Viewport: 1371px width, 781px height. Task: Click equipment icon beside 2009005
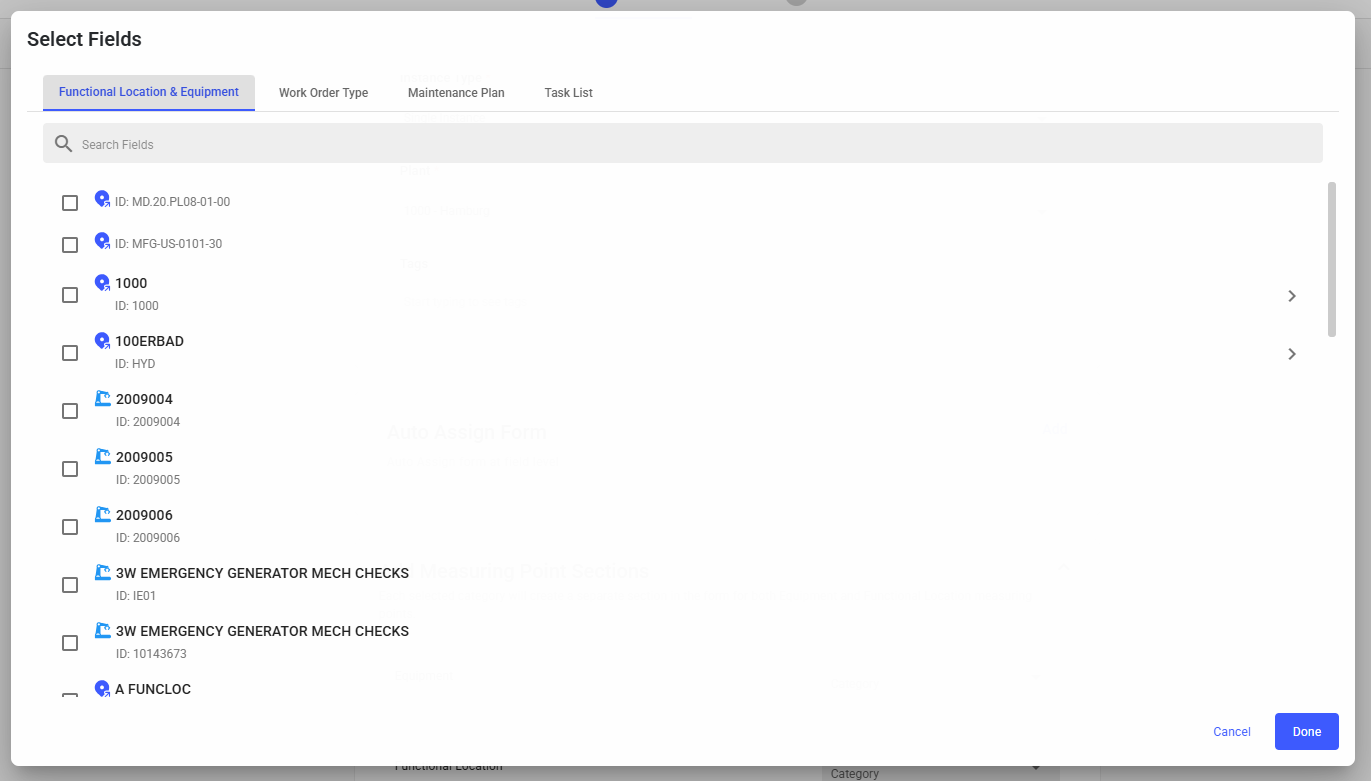(102, 457)
